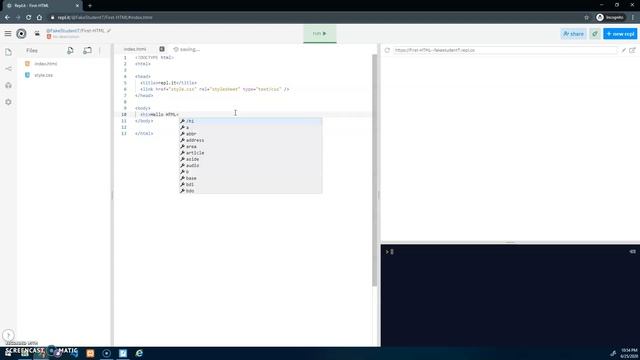This screenshot has width=640, height=360.
Task: Click the repl title @FakeStudent7/First-HTML
Action: (76, 31)
